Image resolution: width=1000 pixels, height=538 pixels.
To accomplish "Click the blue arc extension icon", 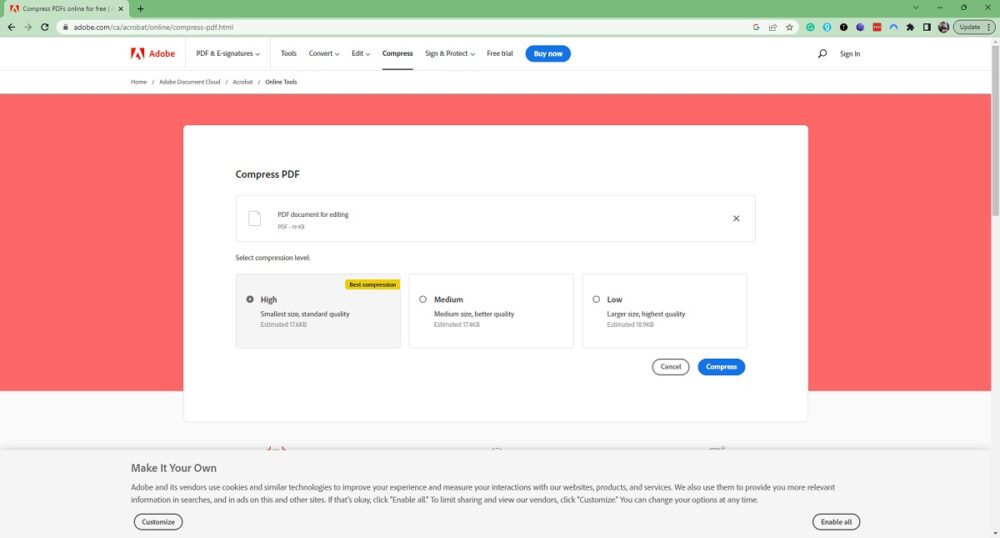I will tap(893, 27).
